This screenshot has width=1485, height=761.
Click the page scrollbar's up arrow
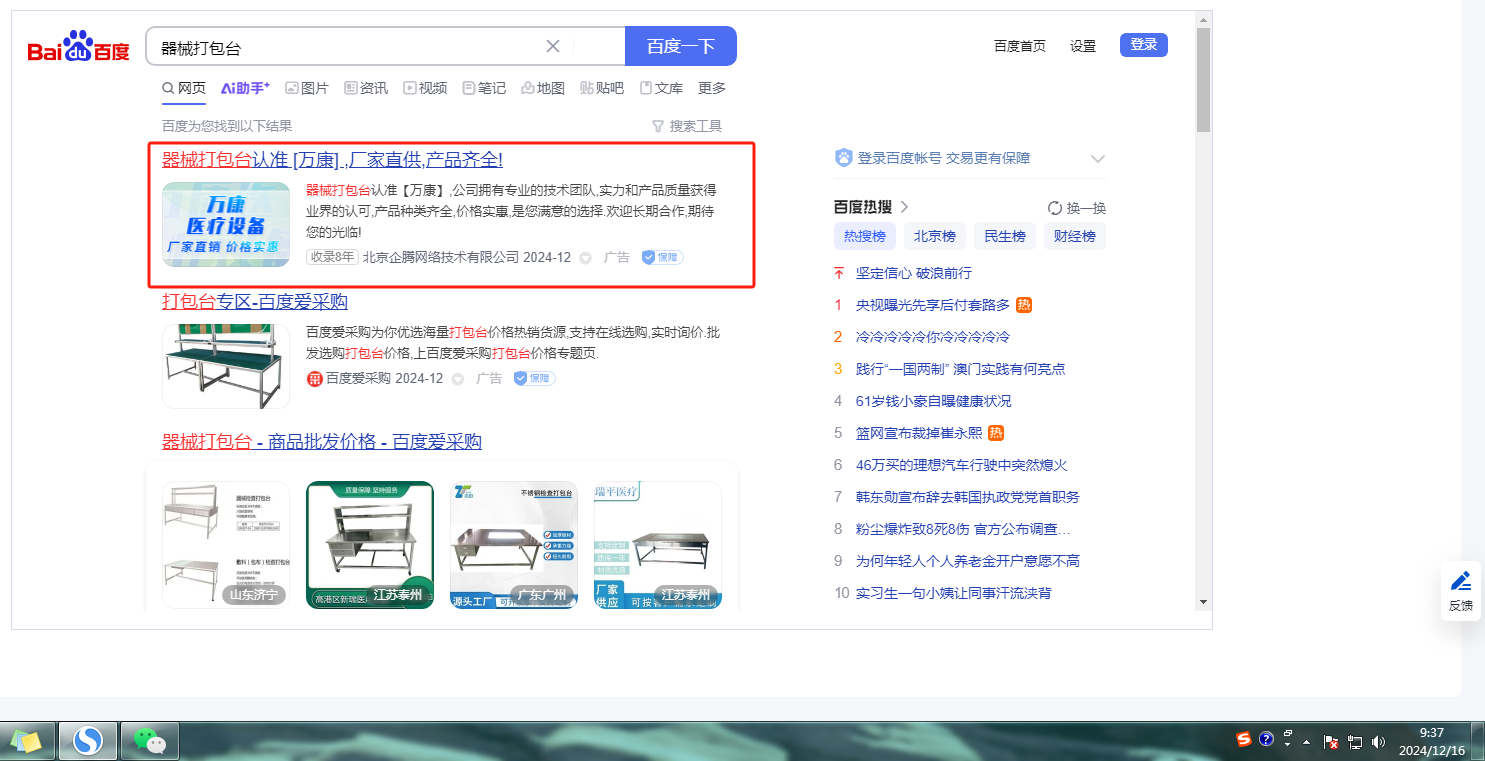(x=1203, y=20)
